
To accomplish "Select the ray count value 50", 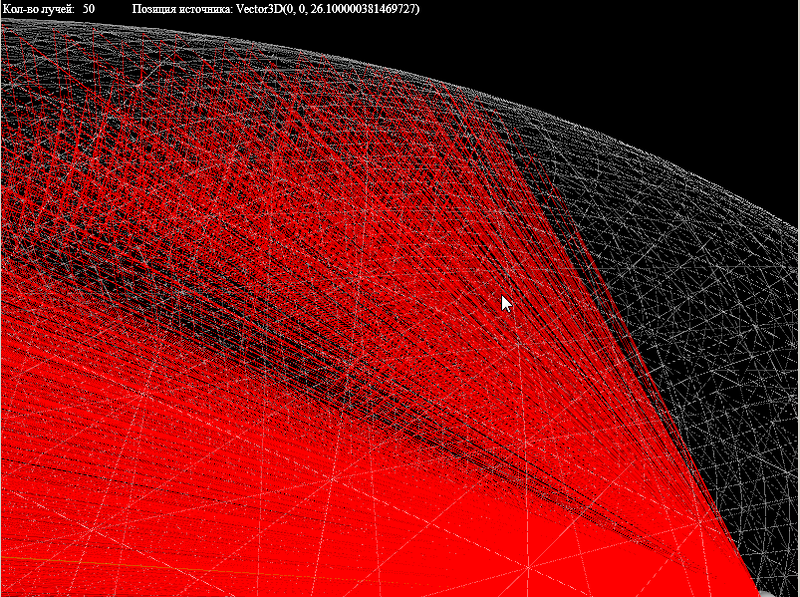I will (x=89, y=9).
